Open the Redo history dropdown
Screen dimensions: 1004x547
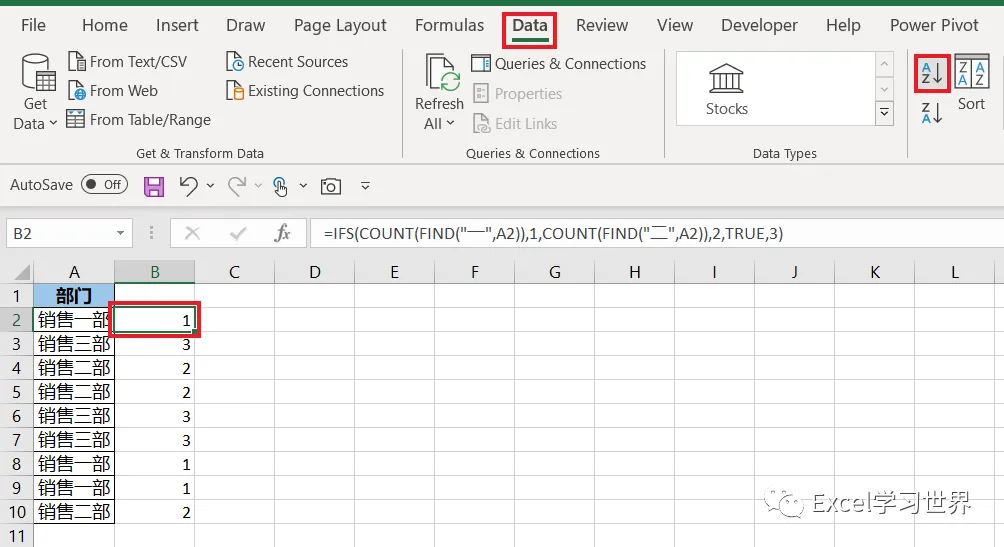coord(258,186)
